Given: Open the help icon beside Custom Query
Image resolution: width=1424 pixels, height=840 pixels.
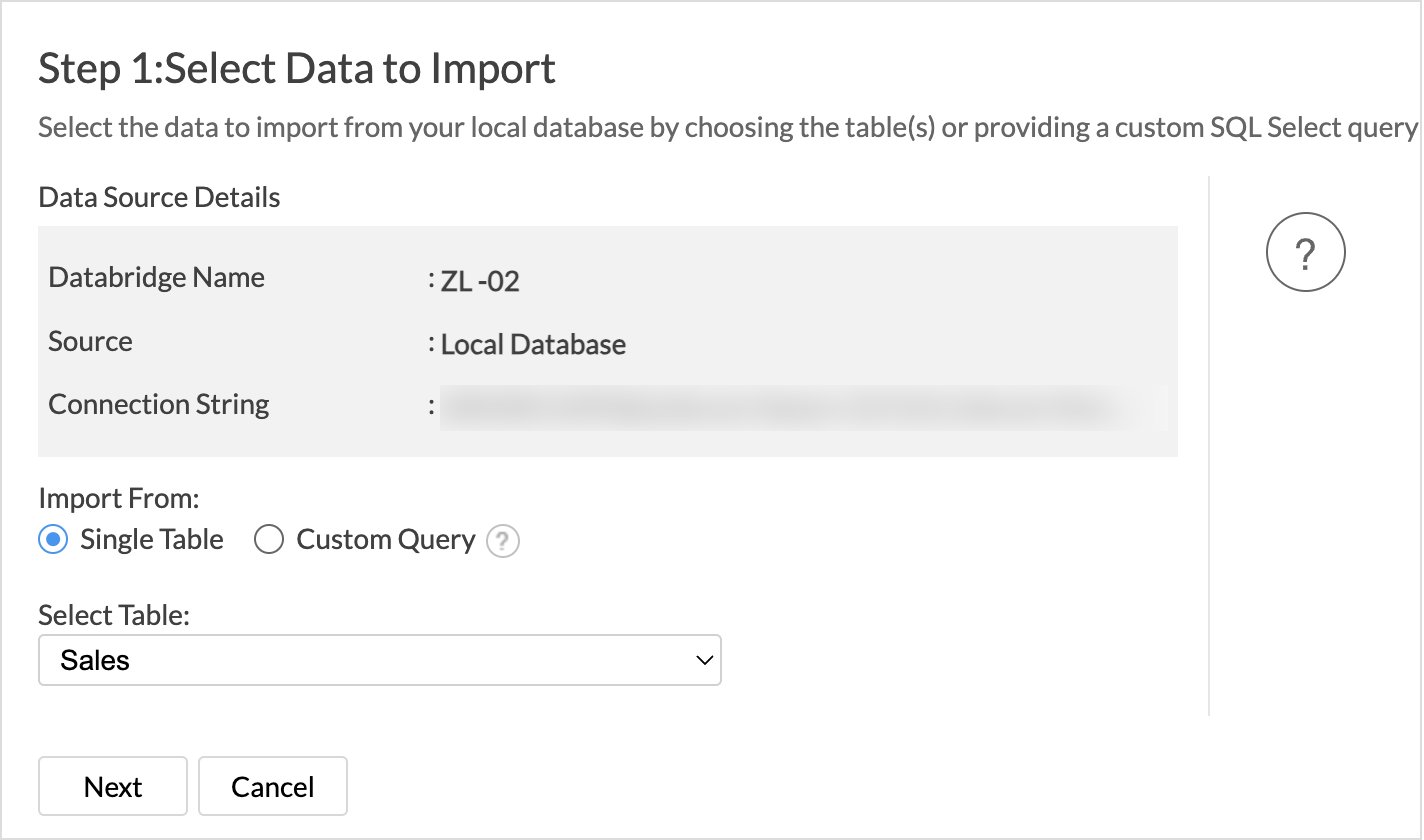Looking at the screenshot, I should [502, 542].
